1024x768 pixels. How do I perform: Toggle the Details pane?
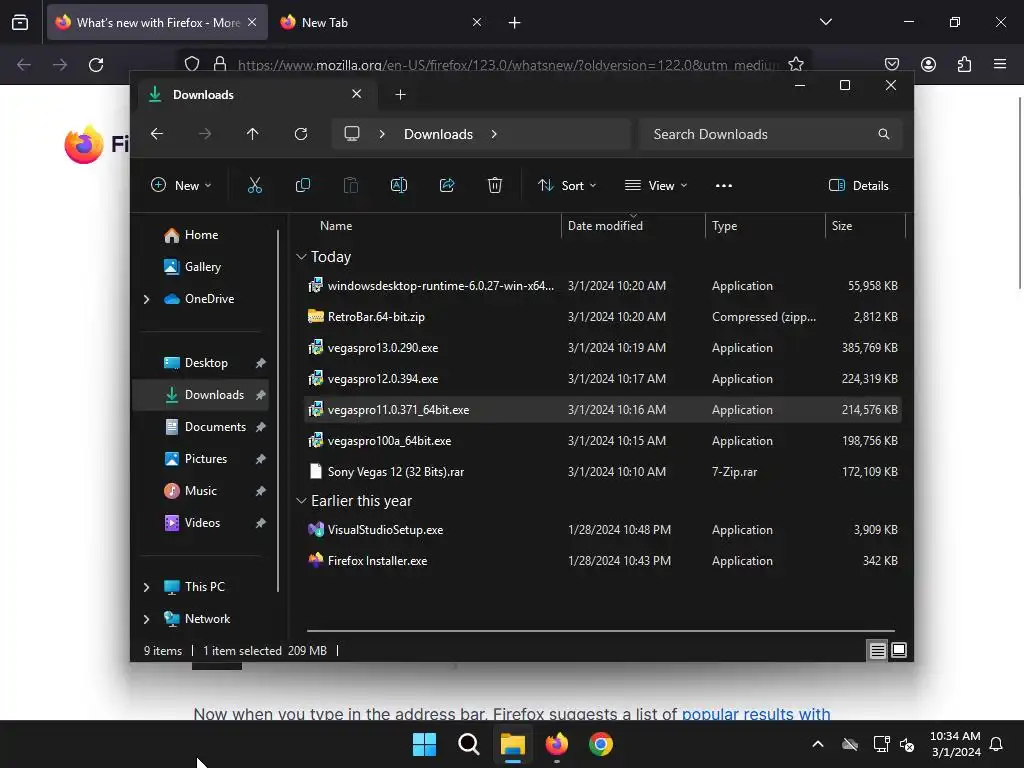(858, 185)
